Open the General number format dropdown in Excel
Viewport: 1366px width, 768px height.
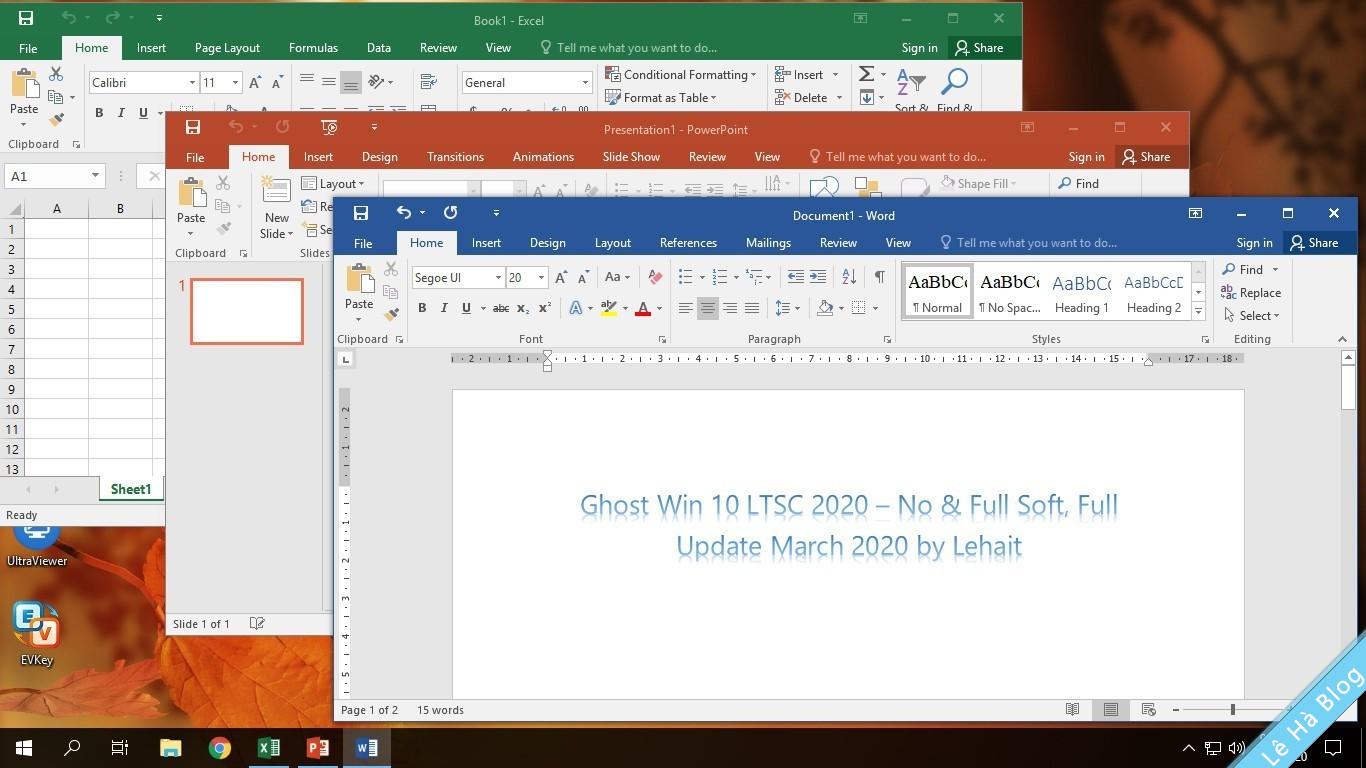pyautogui.click(x=585, y=82)
